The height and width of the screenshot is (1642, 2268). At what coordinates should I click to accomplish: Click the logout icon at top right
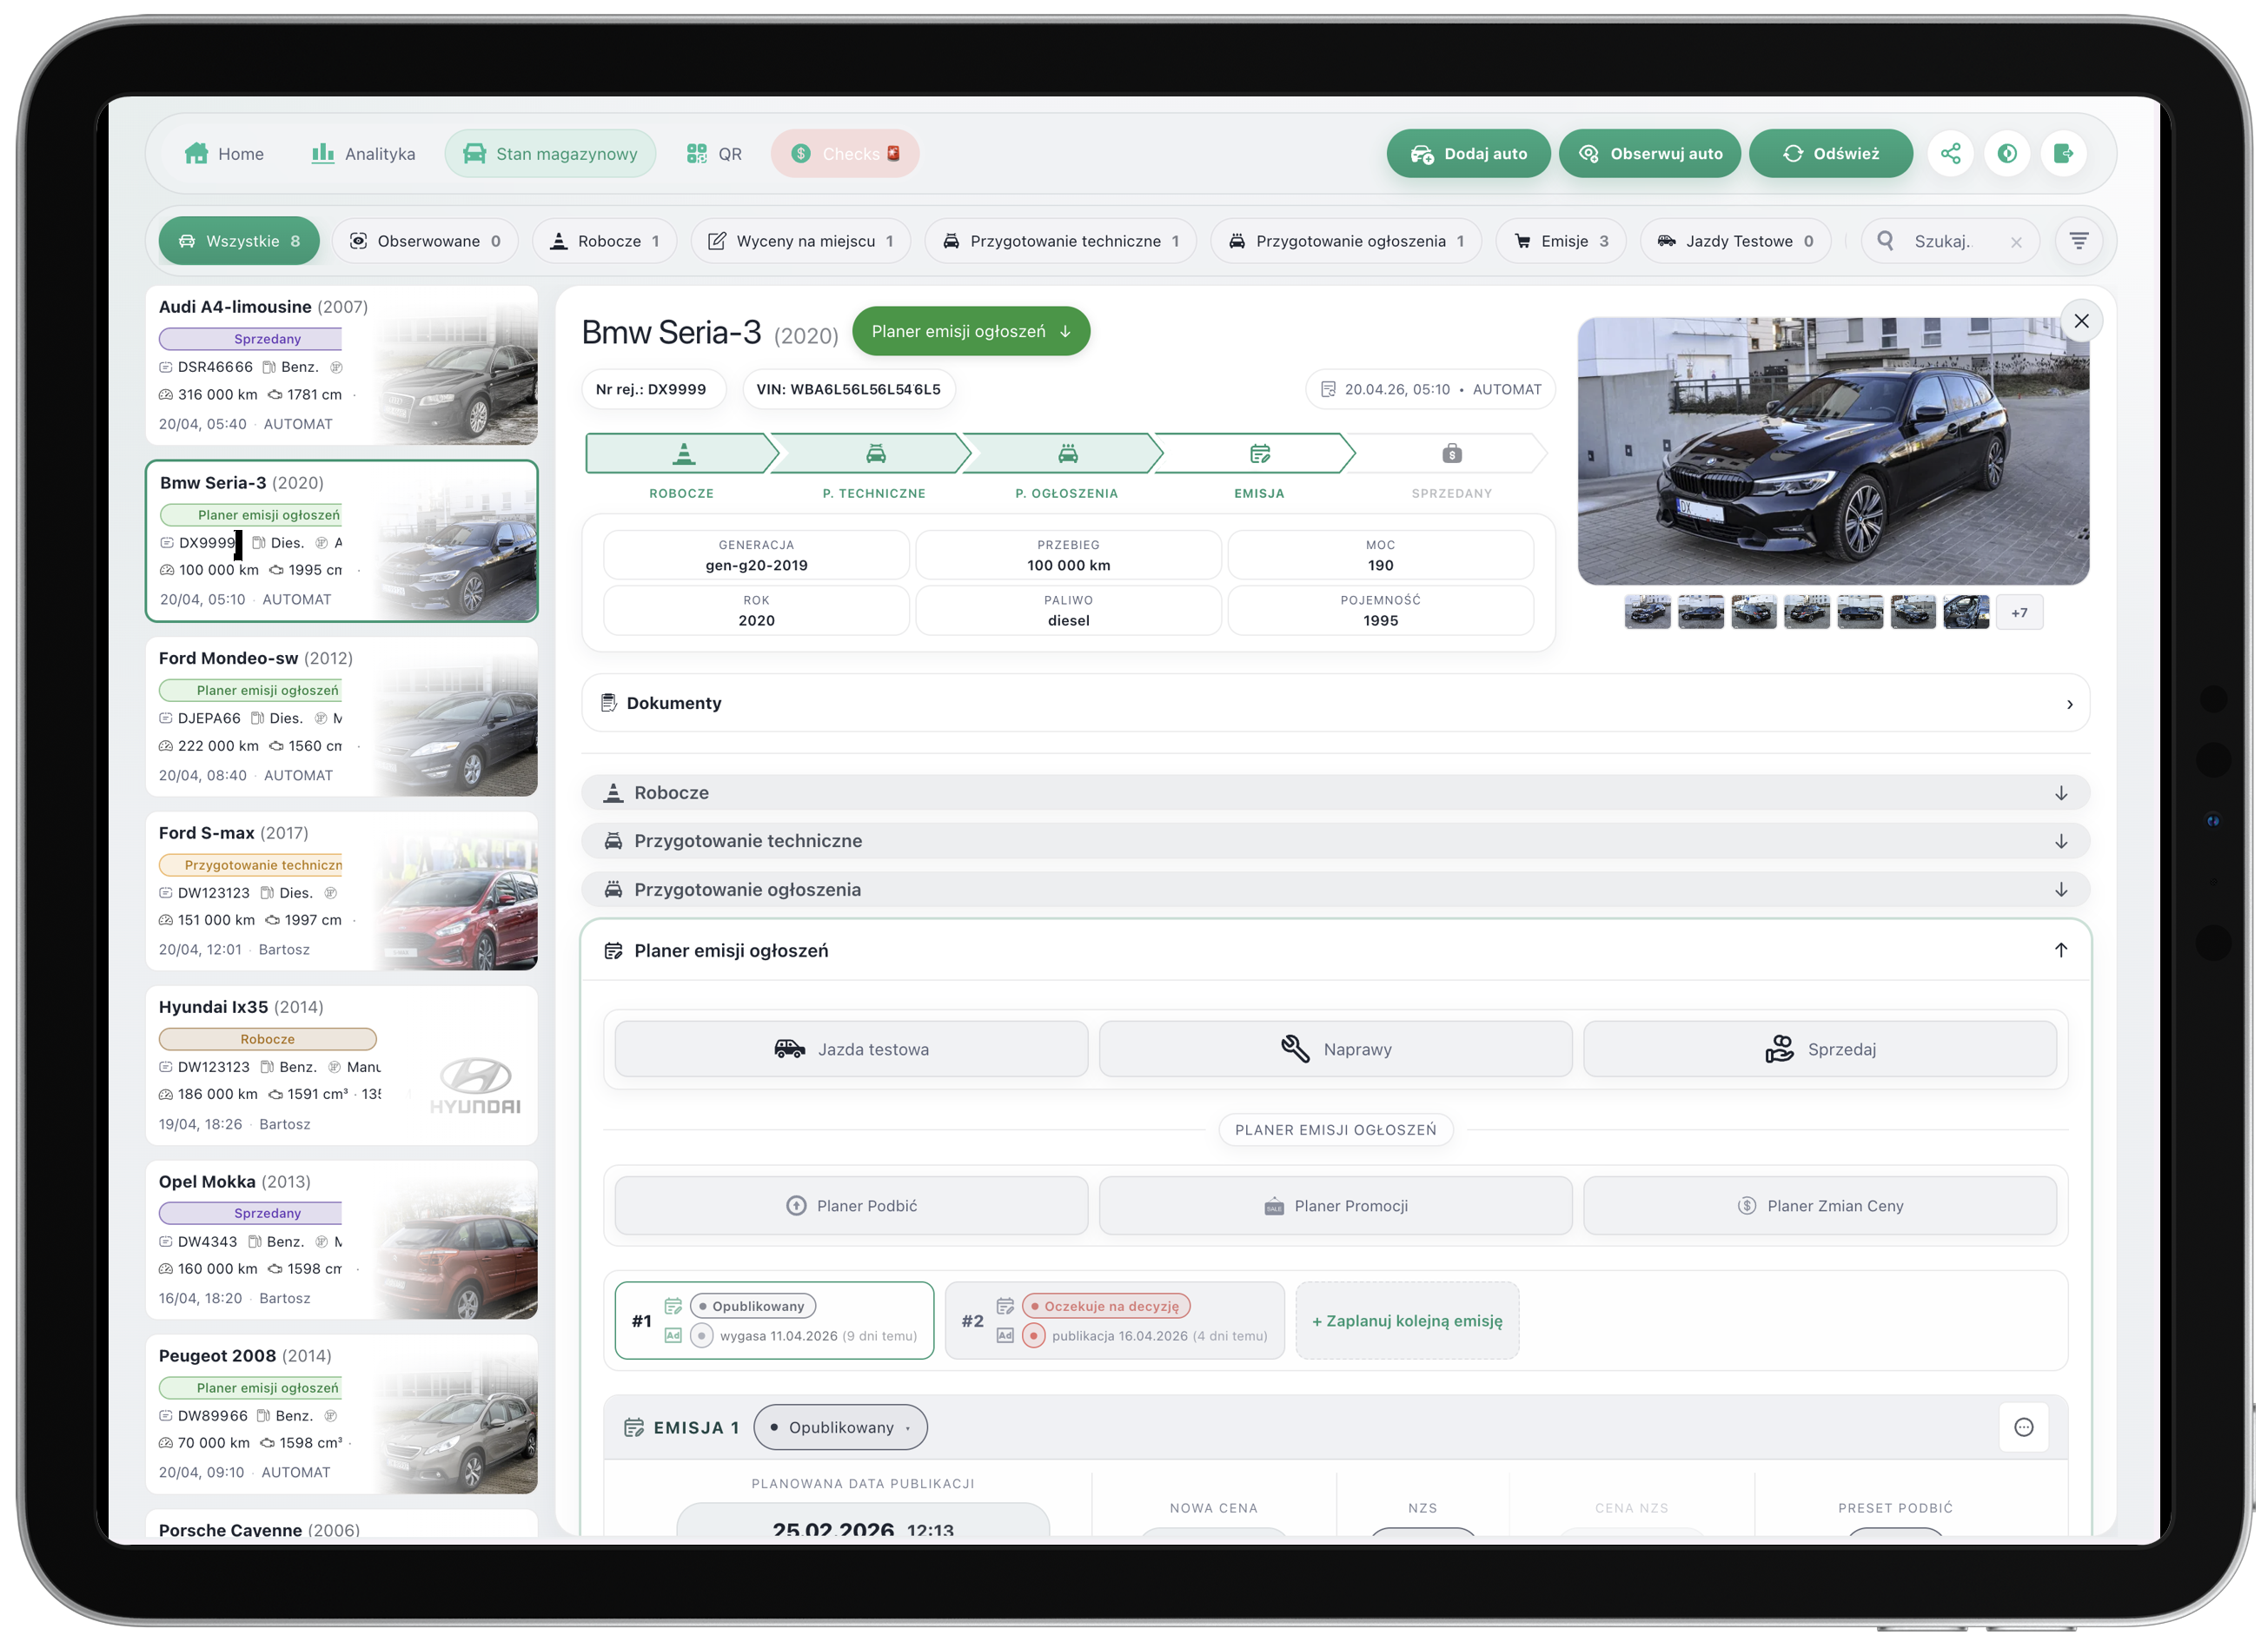pyautogui.click(x=2063, y=153)
